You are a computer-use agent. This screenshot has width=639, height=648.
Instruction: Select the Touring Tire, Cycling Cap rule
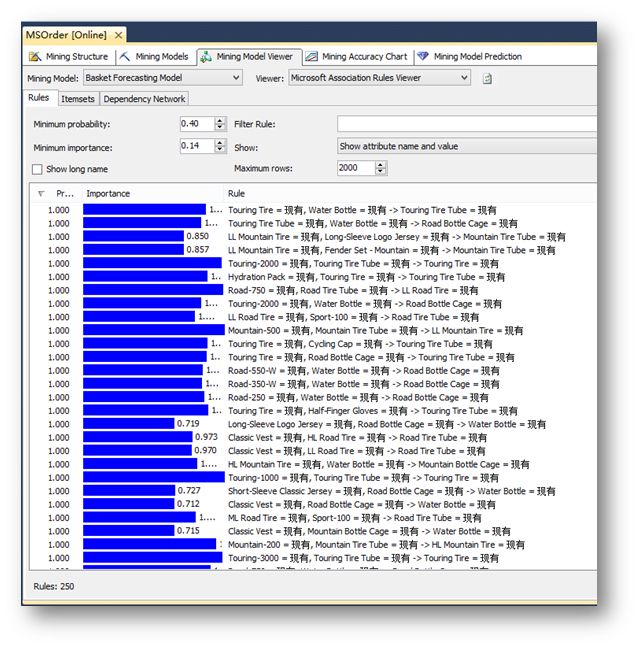[360, 344]
